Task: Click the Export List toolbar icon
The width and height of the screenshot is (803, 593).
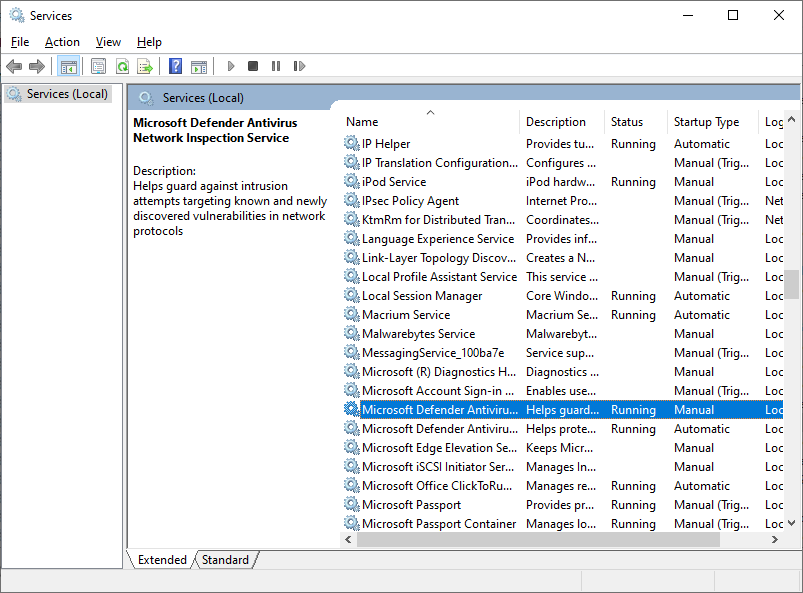Action: [x=145, y=67]
